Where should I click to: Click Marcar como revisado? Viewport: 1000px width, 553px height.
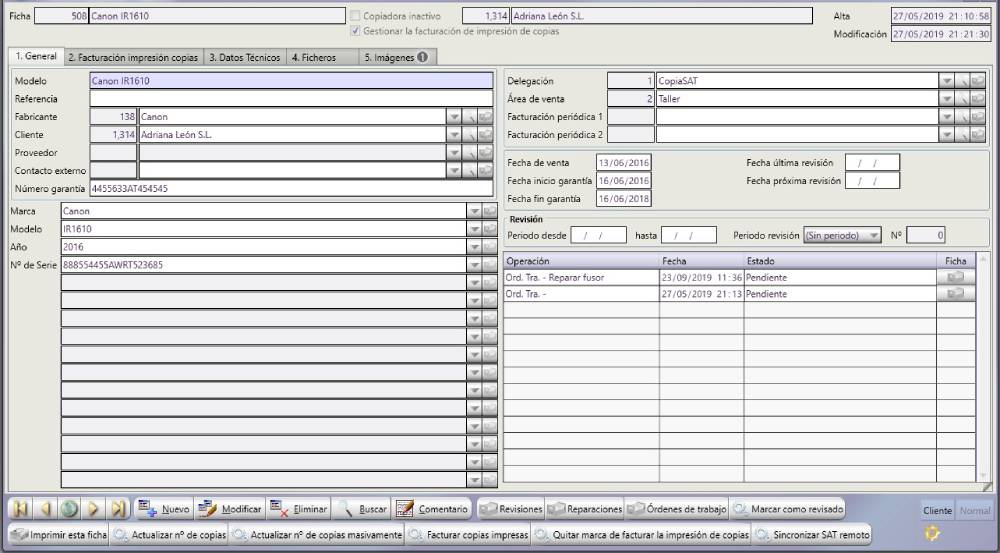click(x=788, y=509)
